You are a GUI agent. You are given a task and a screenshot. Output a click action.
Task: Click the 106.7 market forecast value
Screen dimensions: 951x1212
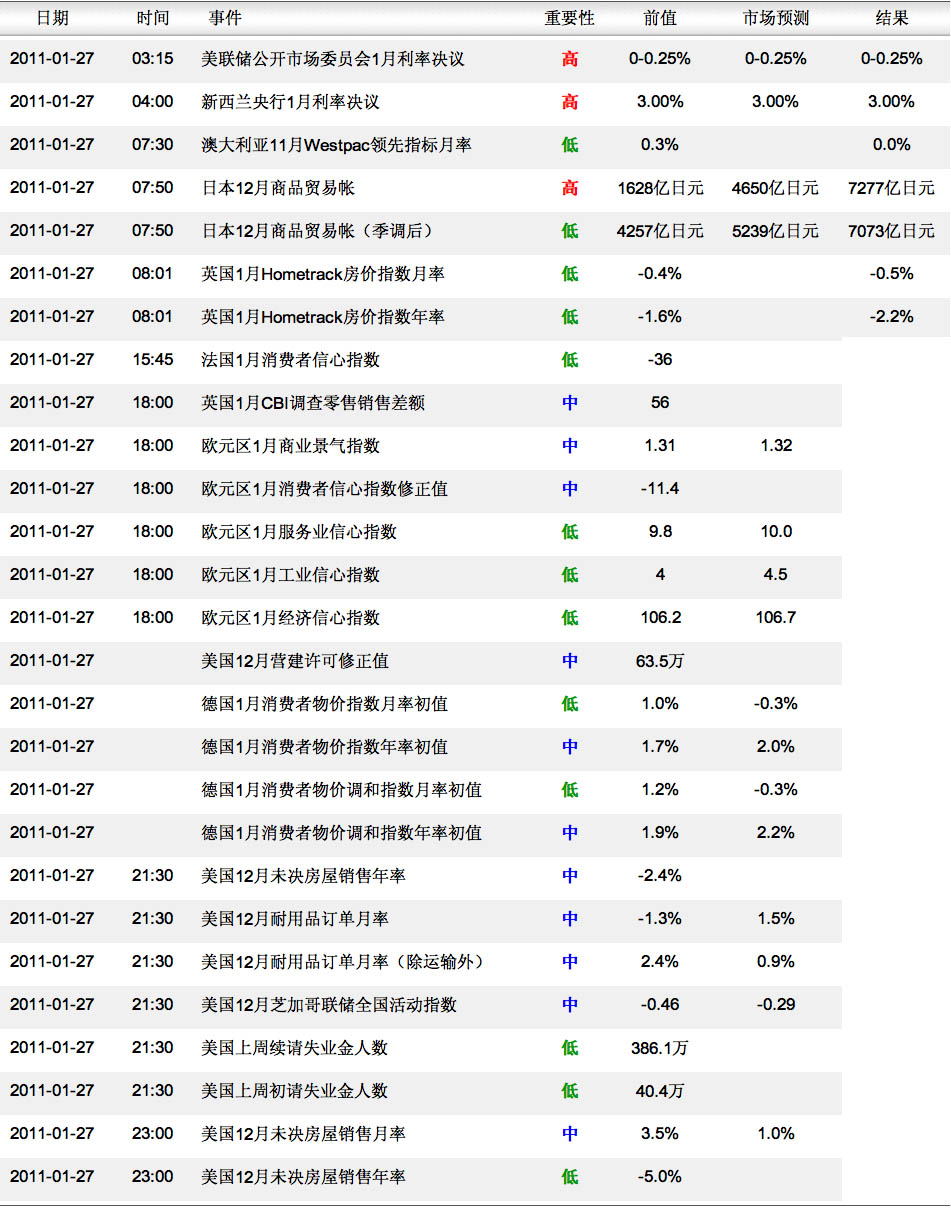click(x=776, y=618)
